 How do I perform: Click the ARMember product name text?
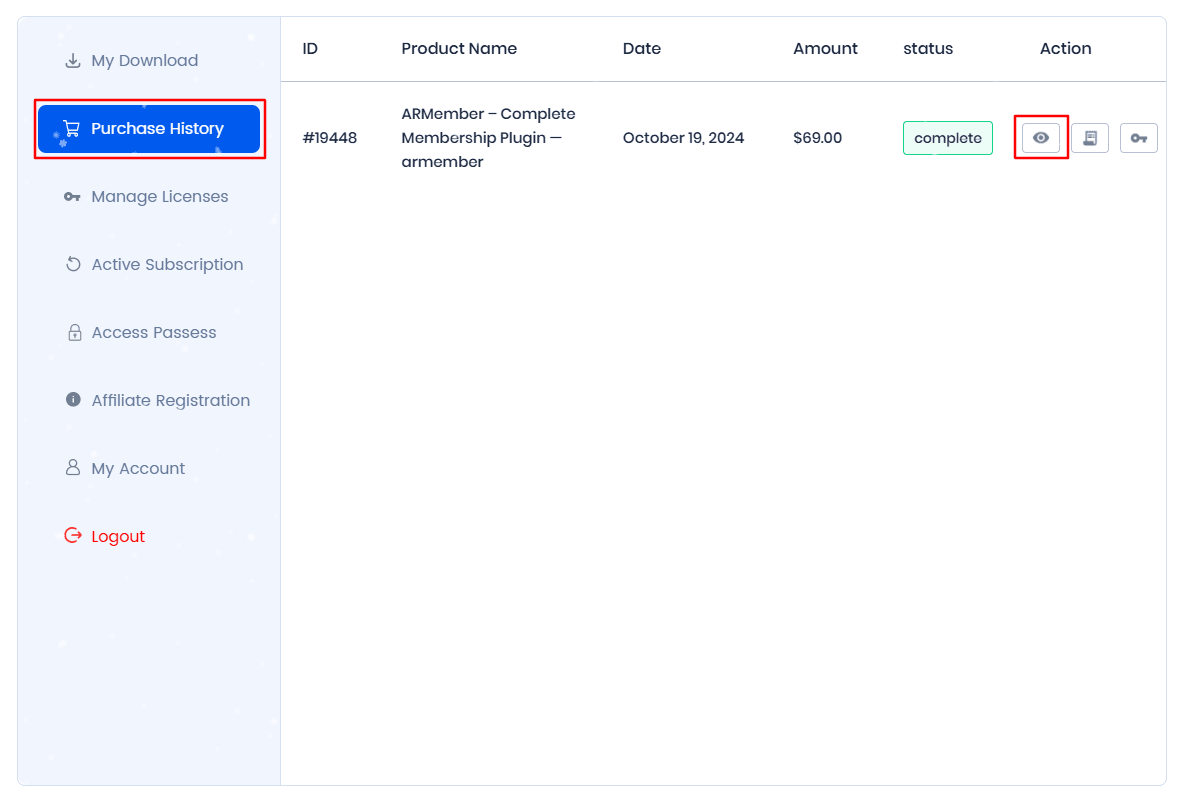[x=488, y=138]
